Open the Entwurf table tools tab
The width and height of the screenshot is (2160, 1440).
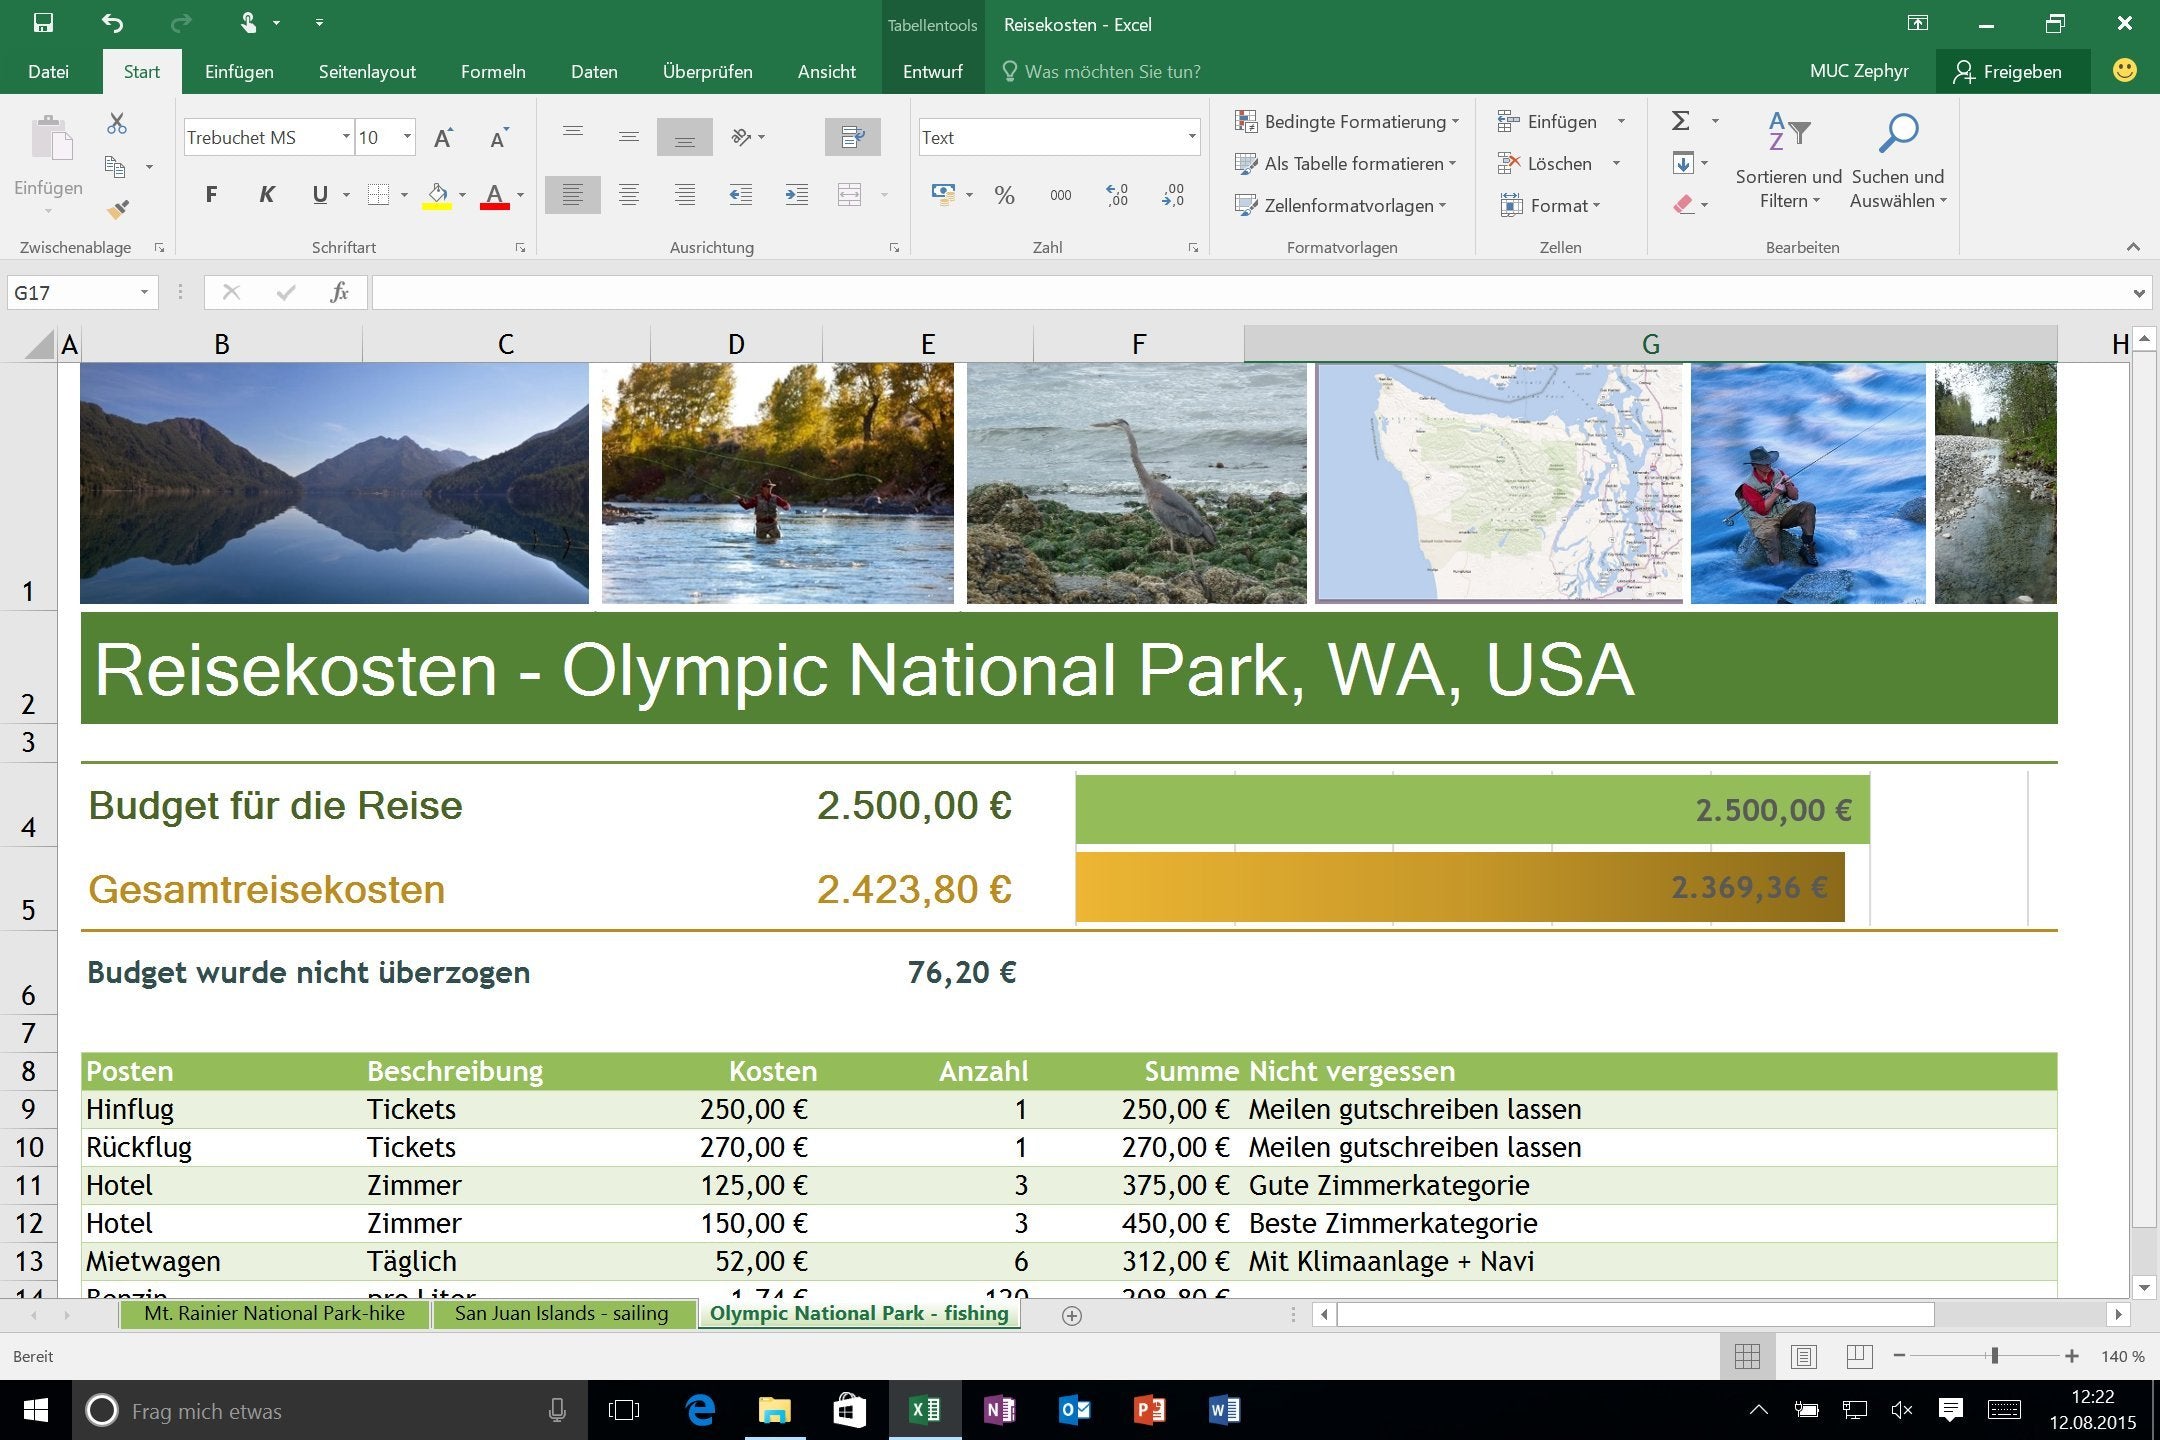(x=933, y=72)
